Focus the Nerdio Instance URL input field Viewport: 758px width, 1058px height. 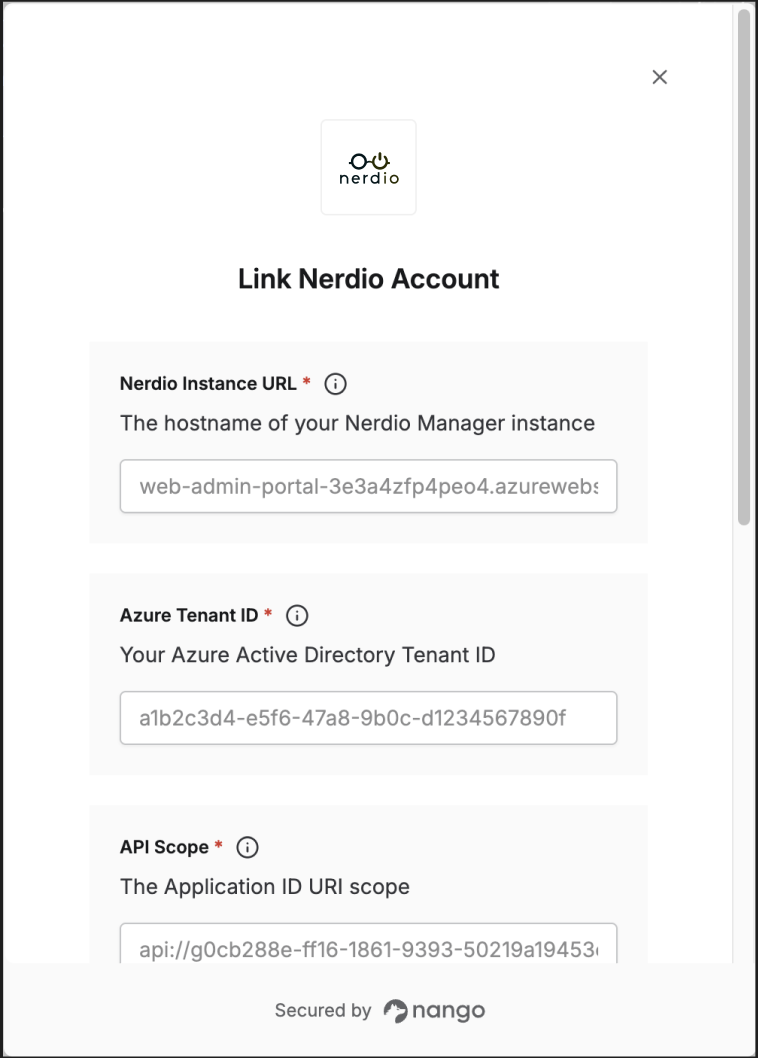(369, 486)
